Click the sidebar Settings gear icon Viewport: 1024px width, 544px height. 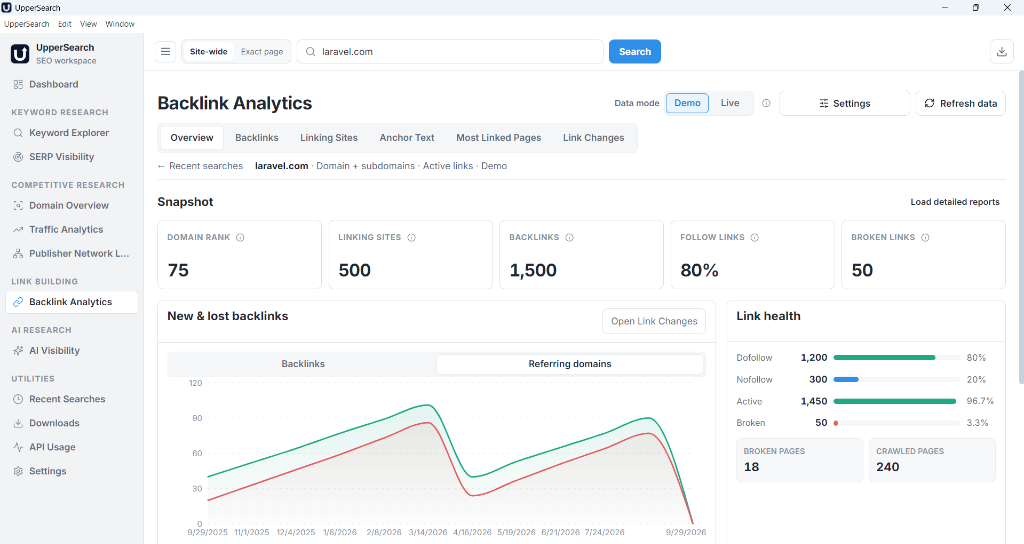(x=18, y=471)
